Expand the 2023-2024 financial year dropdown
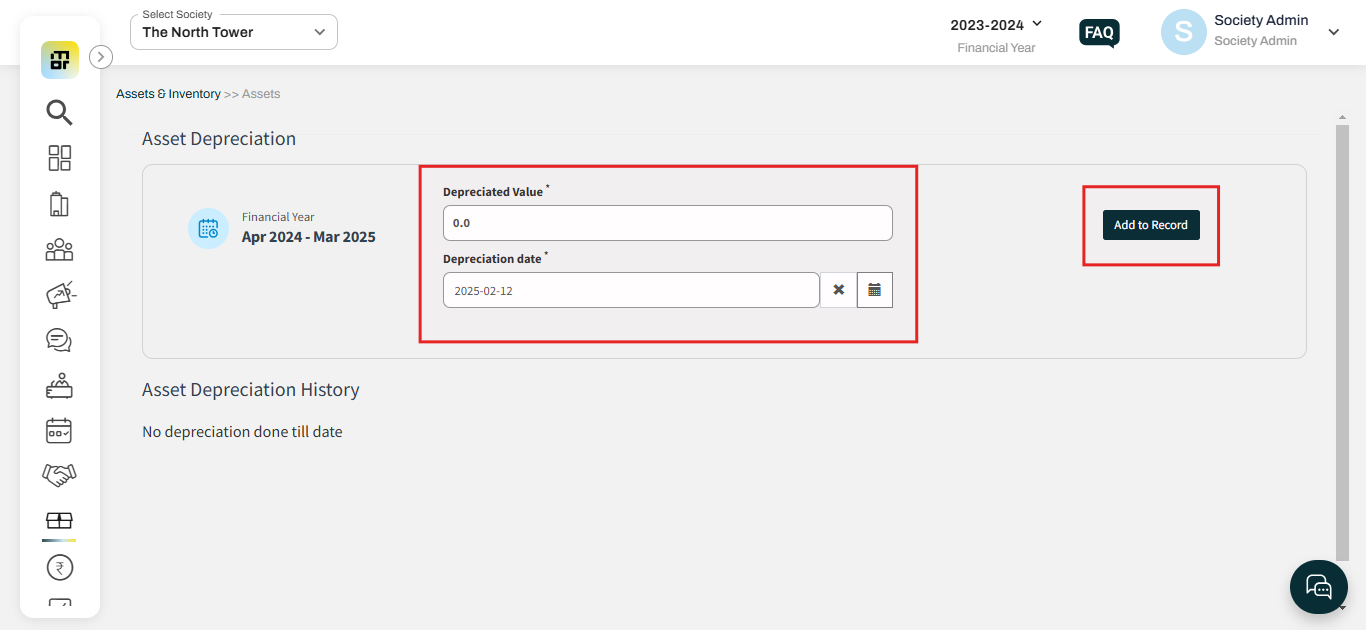 996,24
